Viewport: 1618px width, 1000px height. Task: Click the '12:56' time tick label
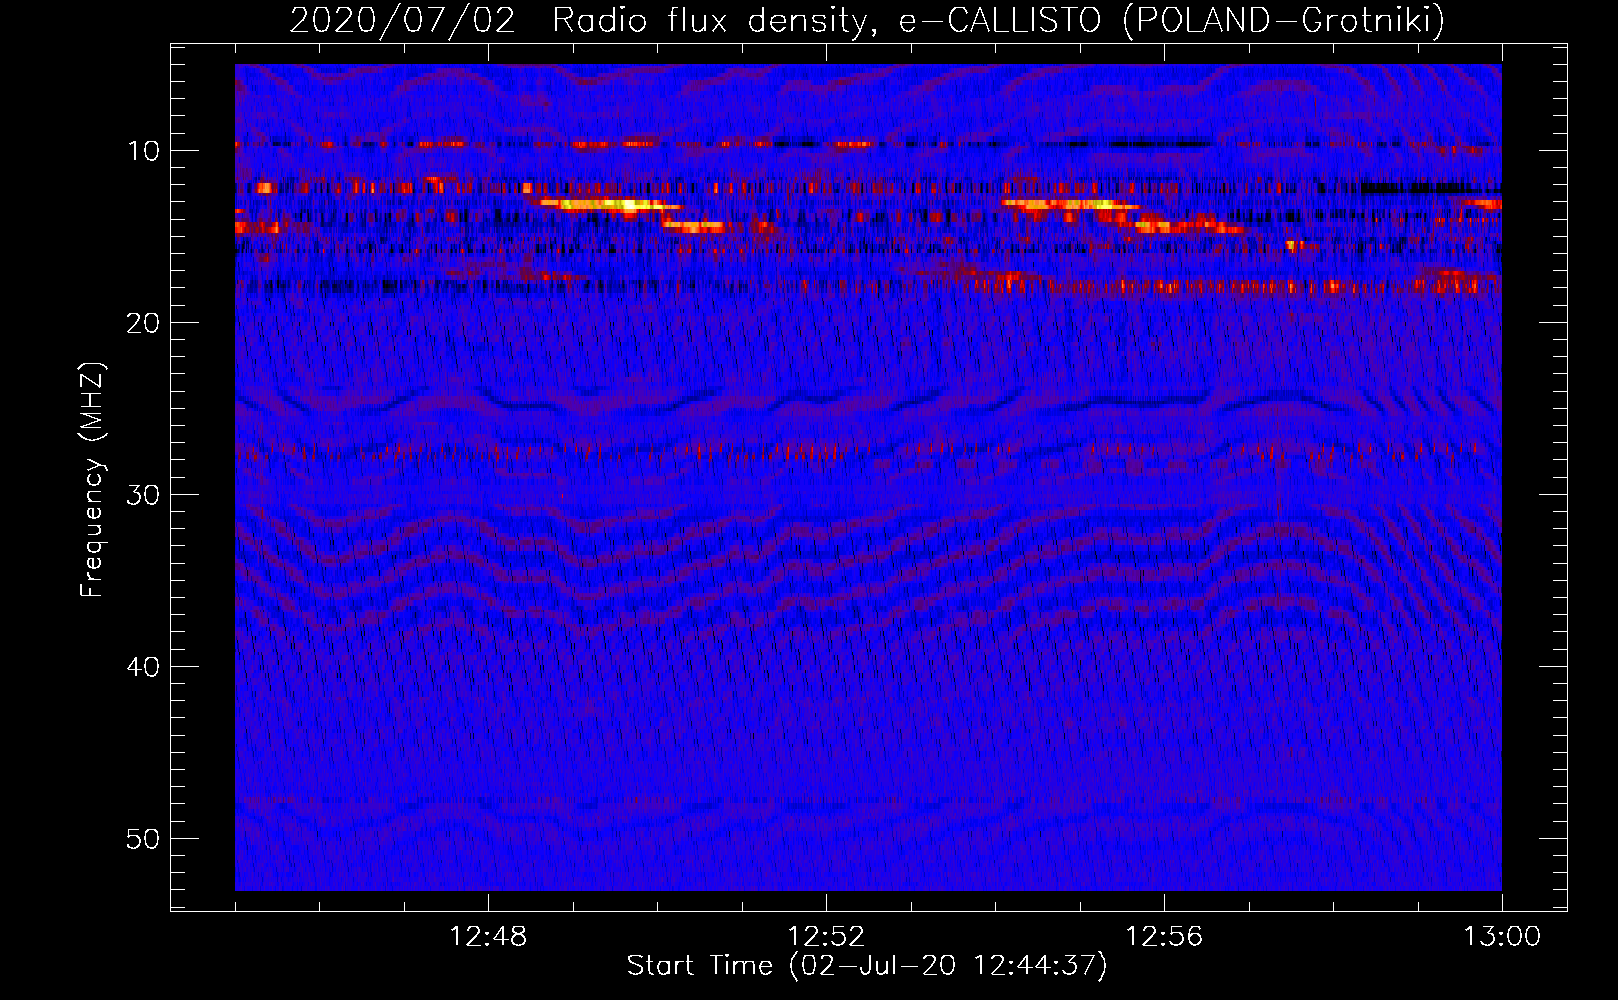pos(1164,937)
